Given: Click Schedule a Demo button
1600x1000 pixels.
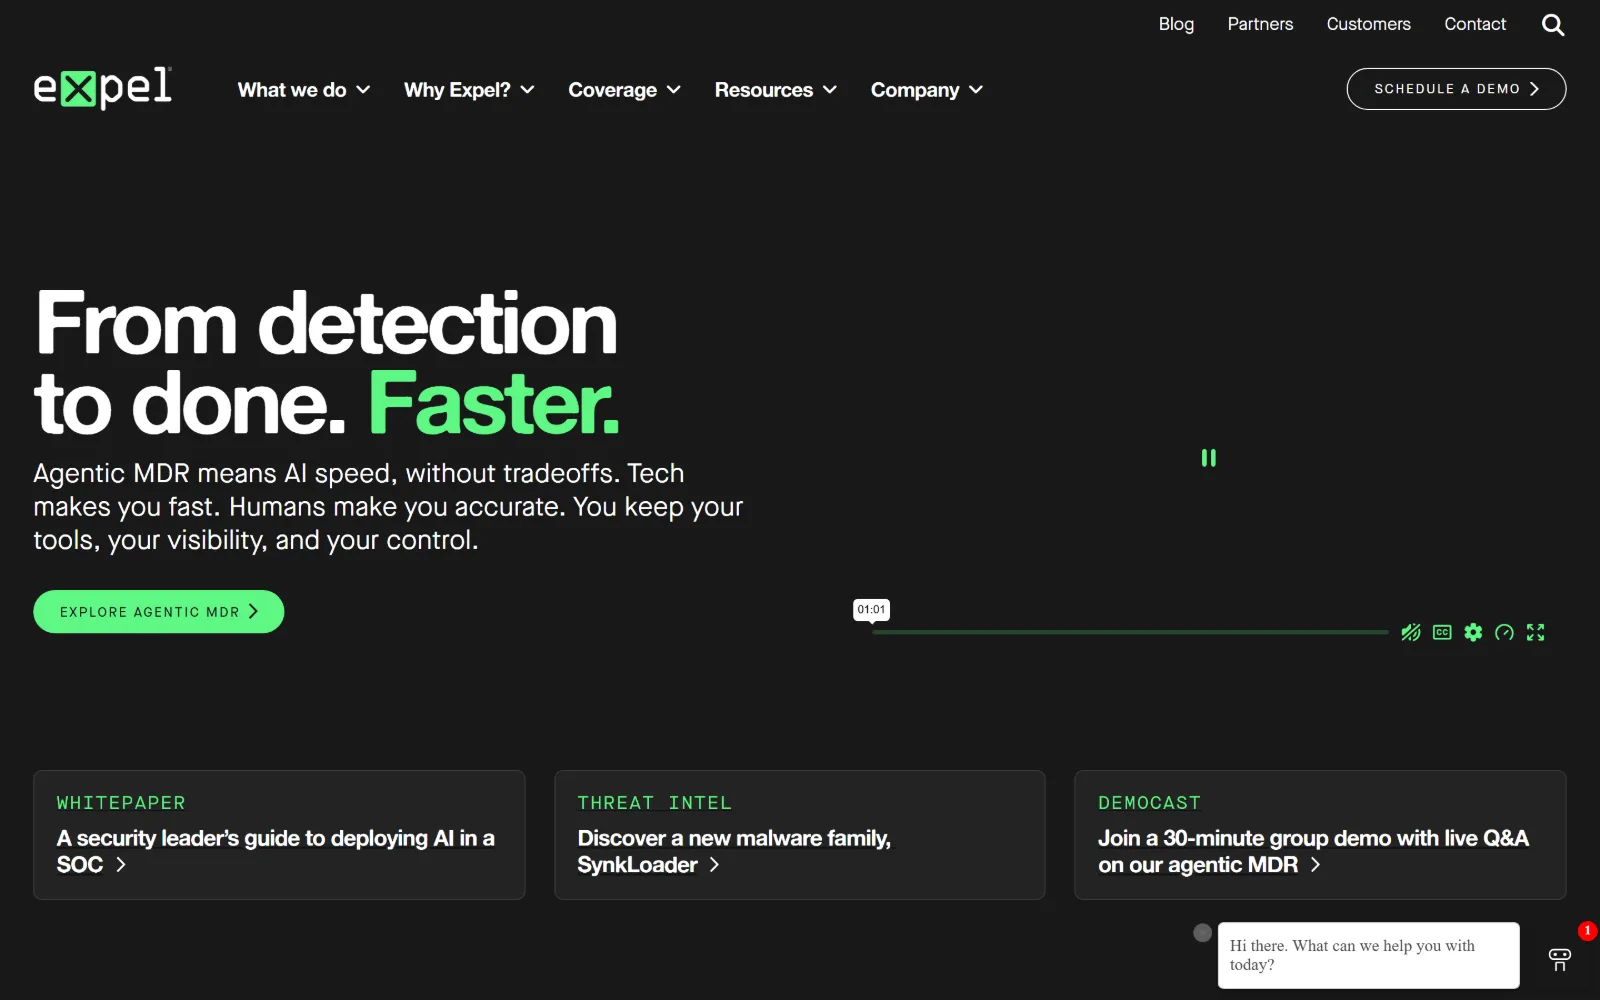Looking at the screenshot, I should click(x=1456, y=89).
